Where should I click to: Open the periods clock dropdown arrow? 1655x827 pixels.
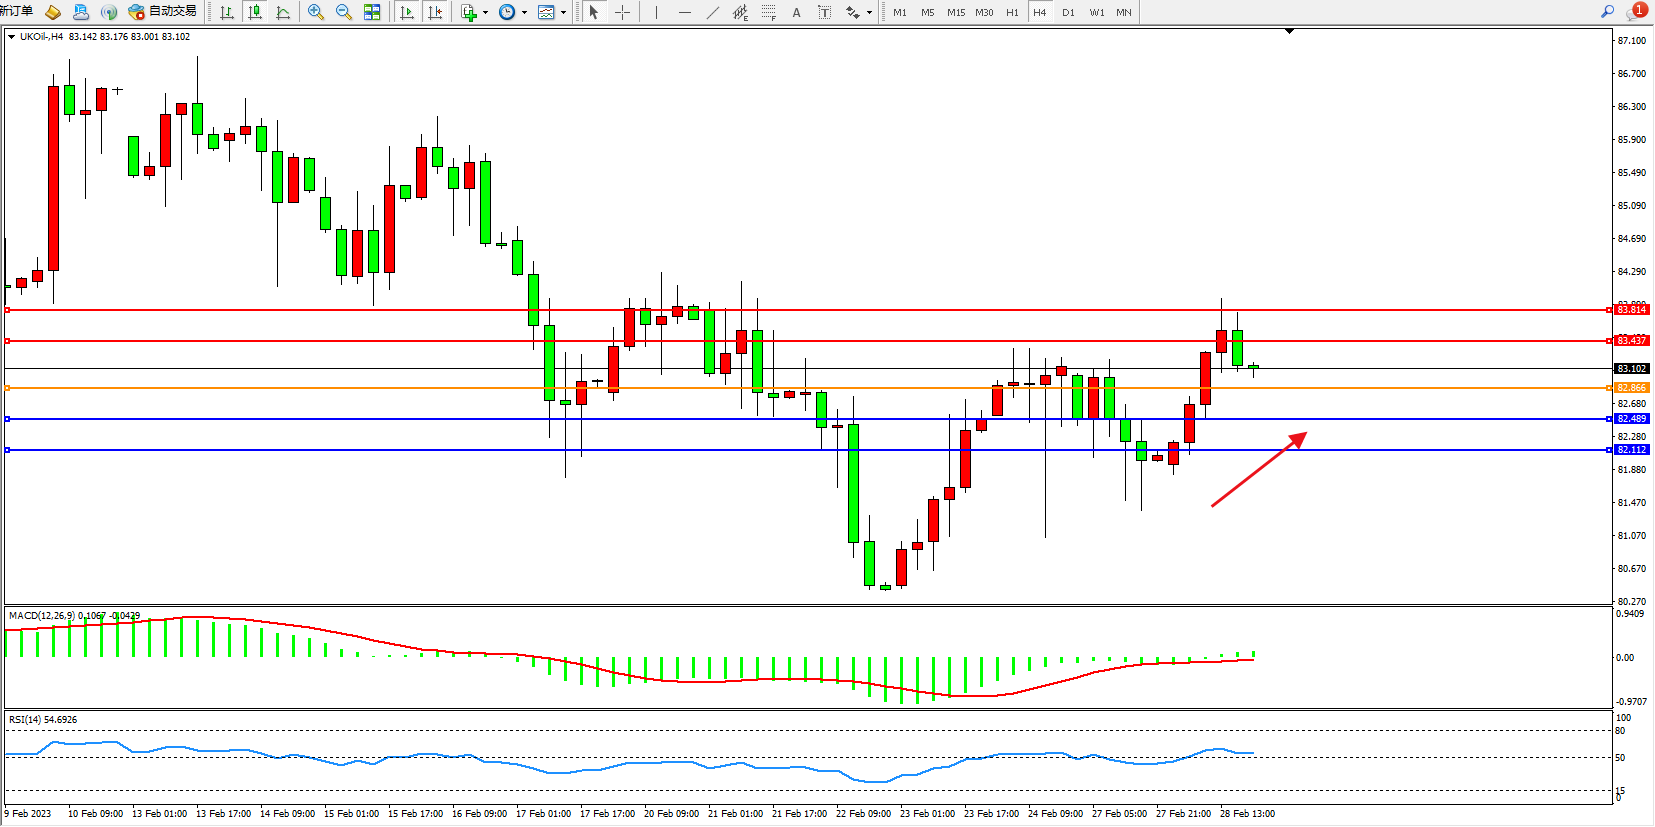[524, 13]
